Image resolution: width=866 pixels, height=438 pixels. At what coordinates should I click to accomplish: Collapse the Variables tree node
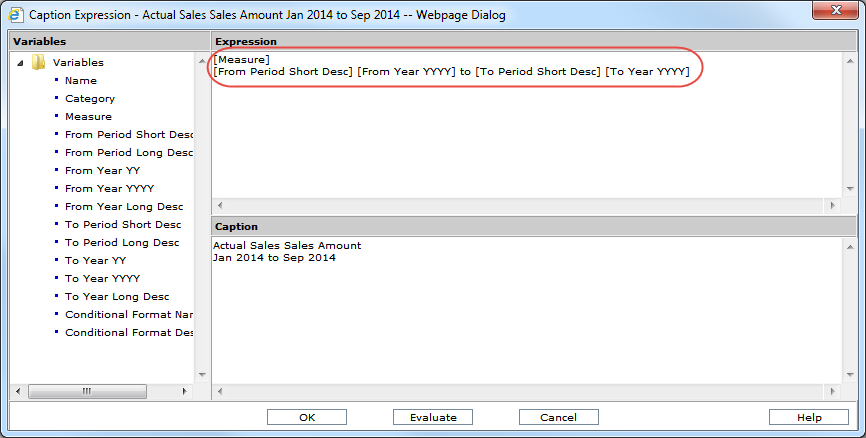click(x=21, y=63)
